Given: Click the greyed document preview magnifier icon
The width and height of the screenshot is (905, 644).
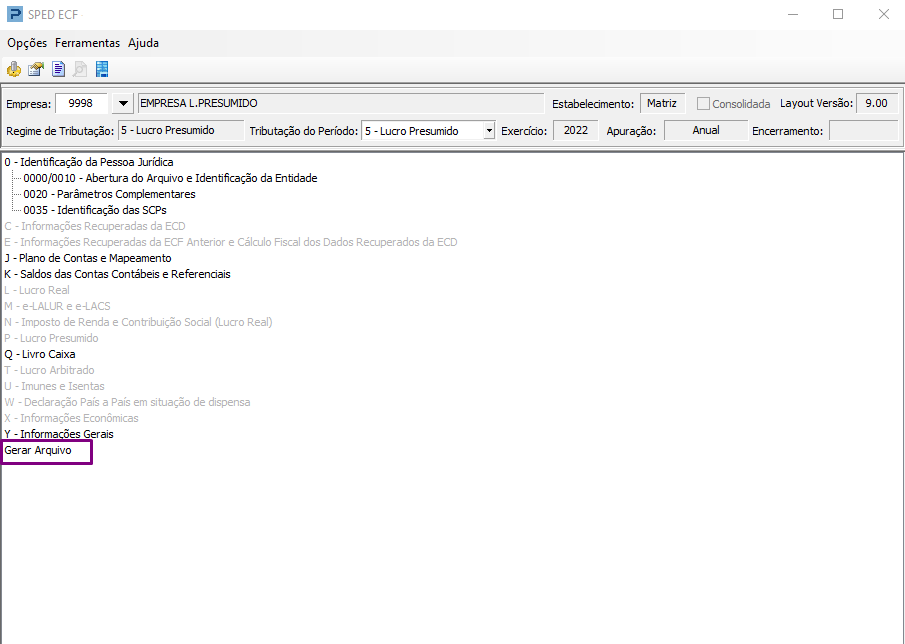Looking at the screenshot, I should coord(80,69).
